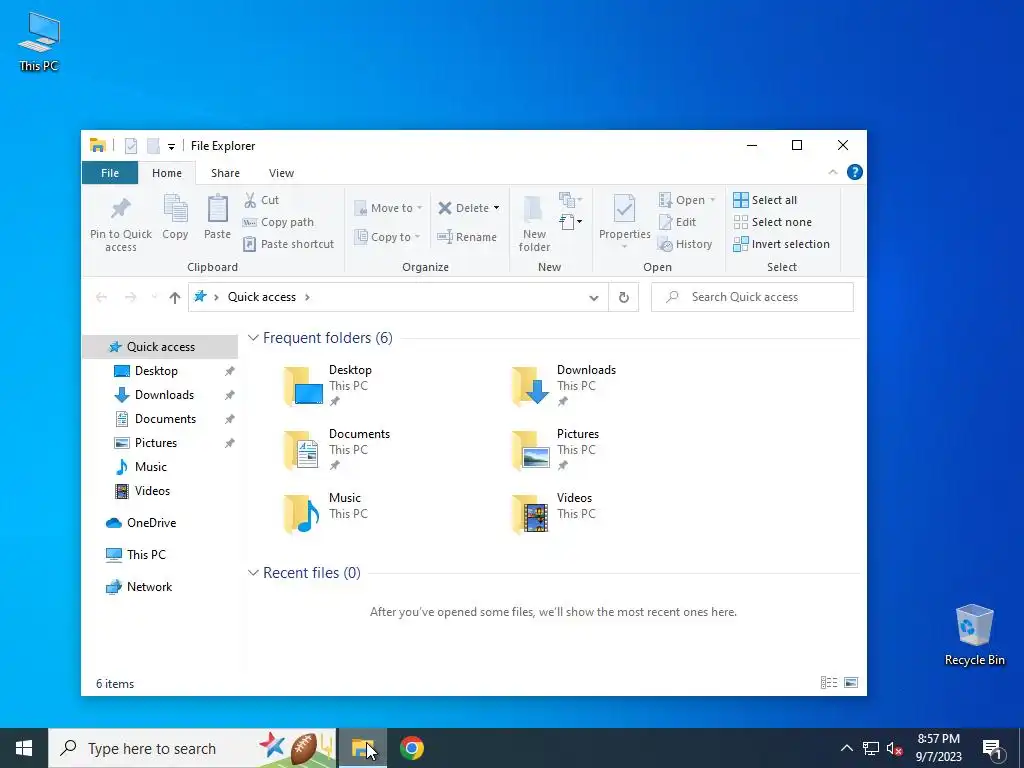Select the Downloads frequent folder icon
Image resolution: width=1024 pixels, height=768 pixels.
click(x=531, y=386)
